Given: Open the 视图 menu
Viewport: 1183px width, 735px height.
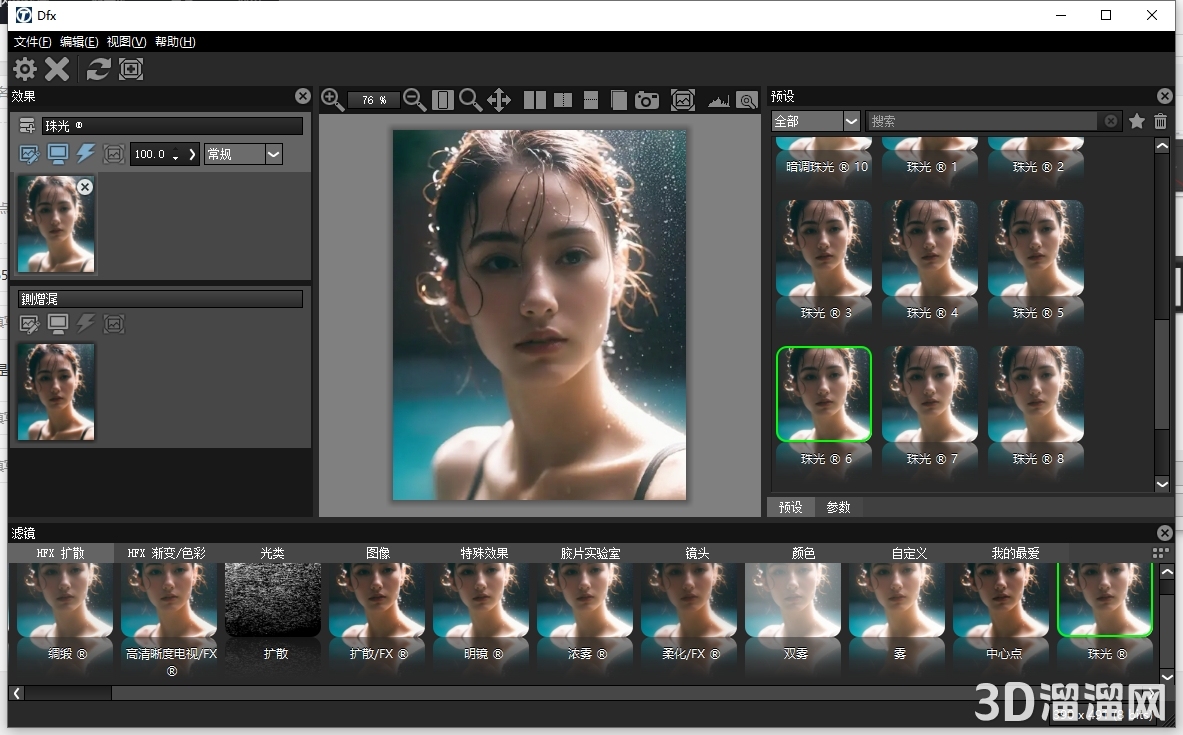Looking at the screenshot, I should (126, 42).
